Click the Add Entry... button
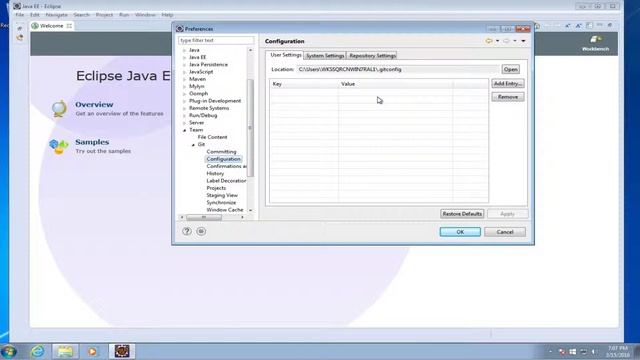 tap(508, 84)
